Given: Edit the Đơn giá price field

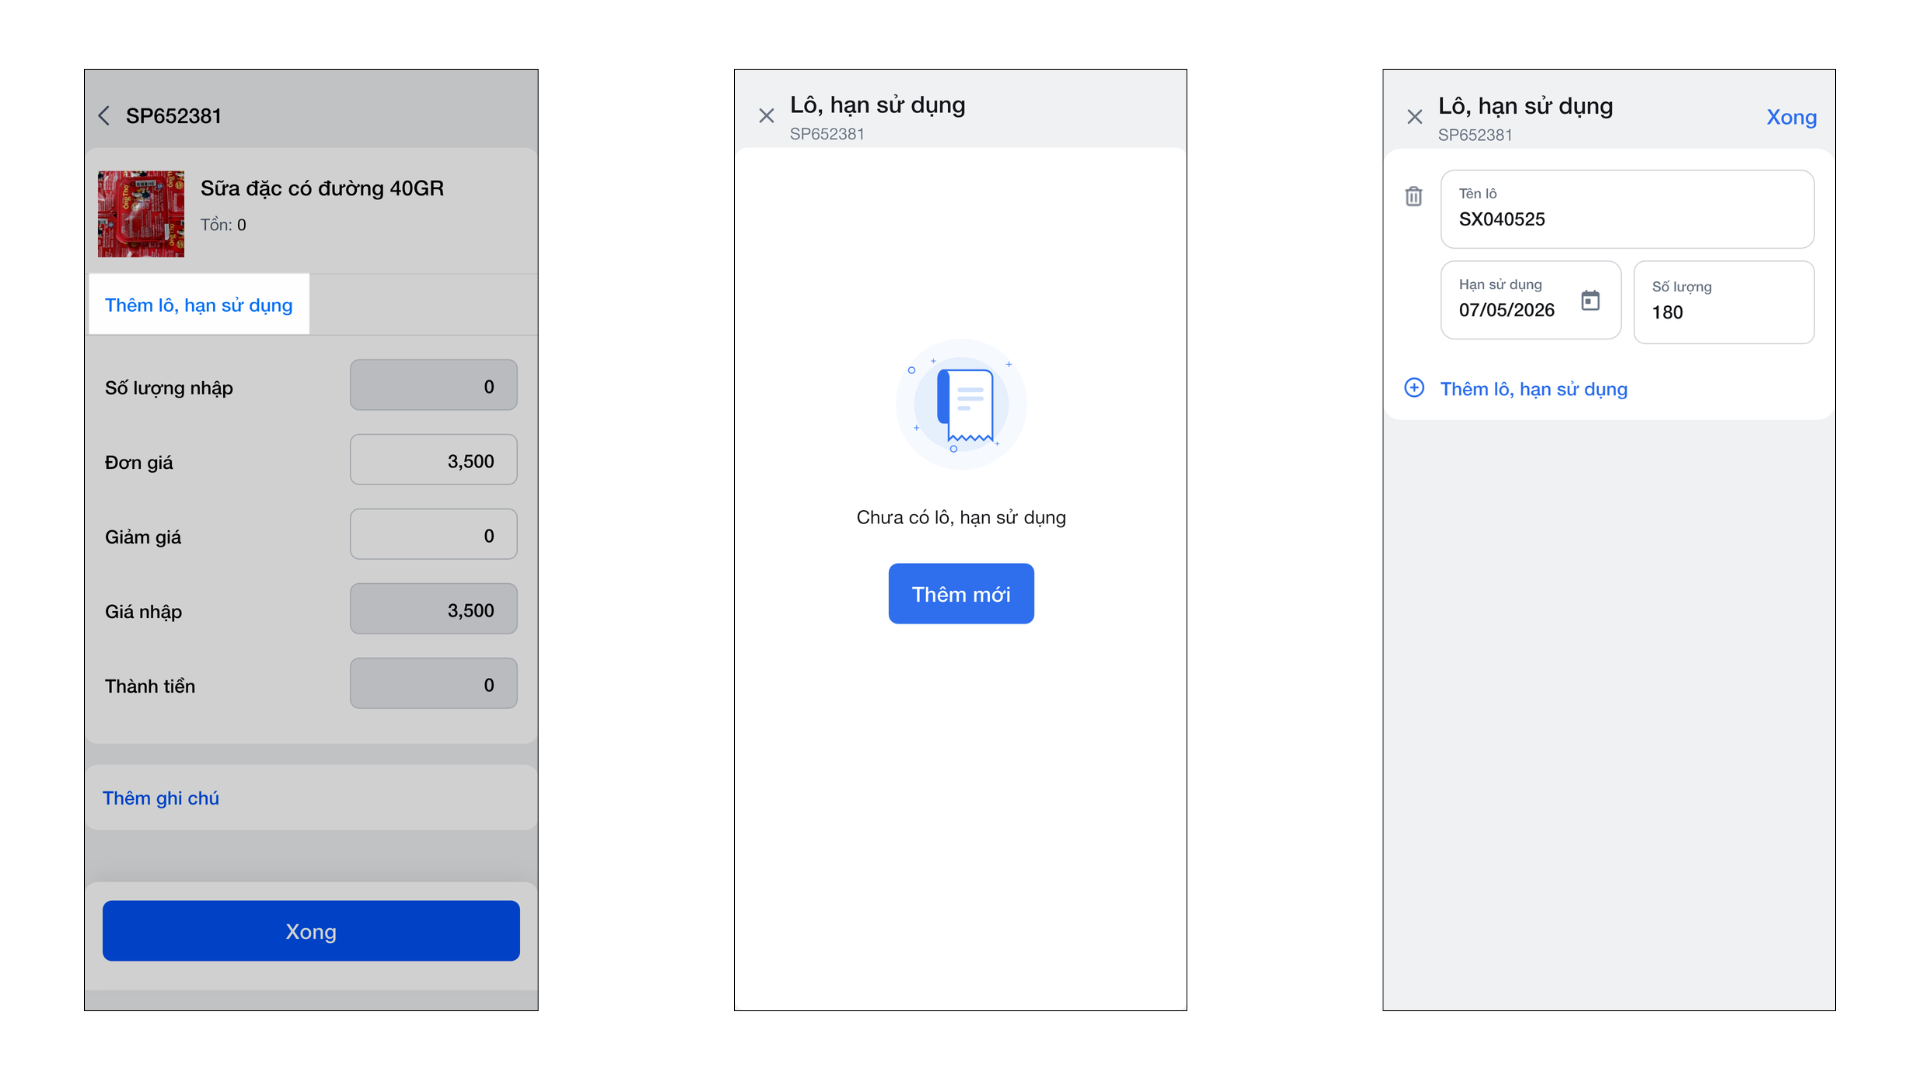Looking at the screenshot, I should 433,461.
